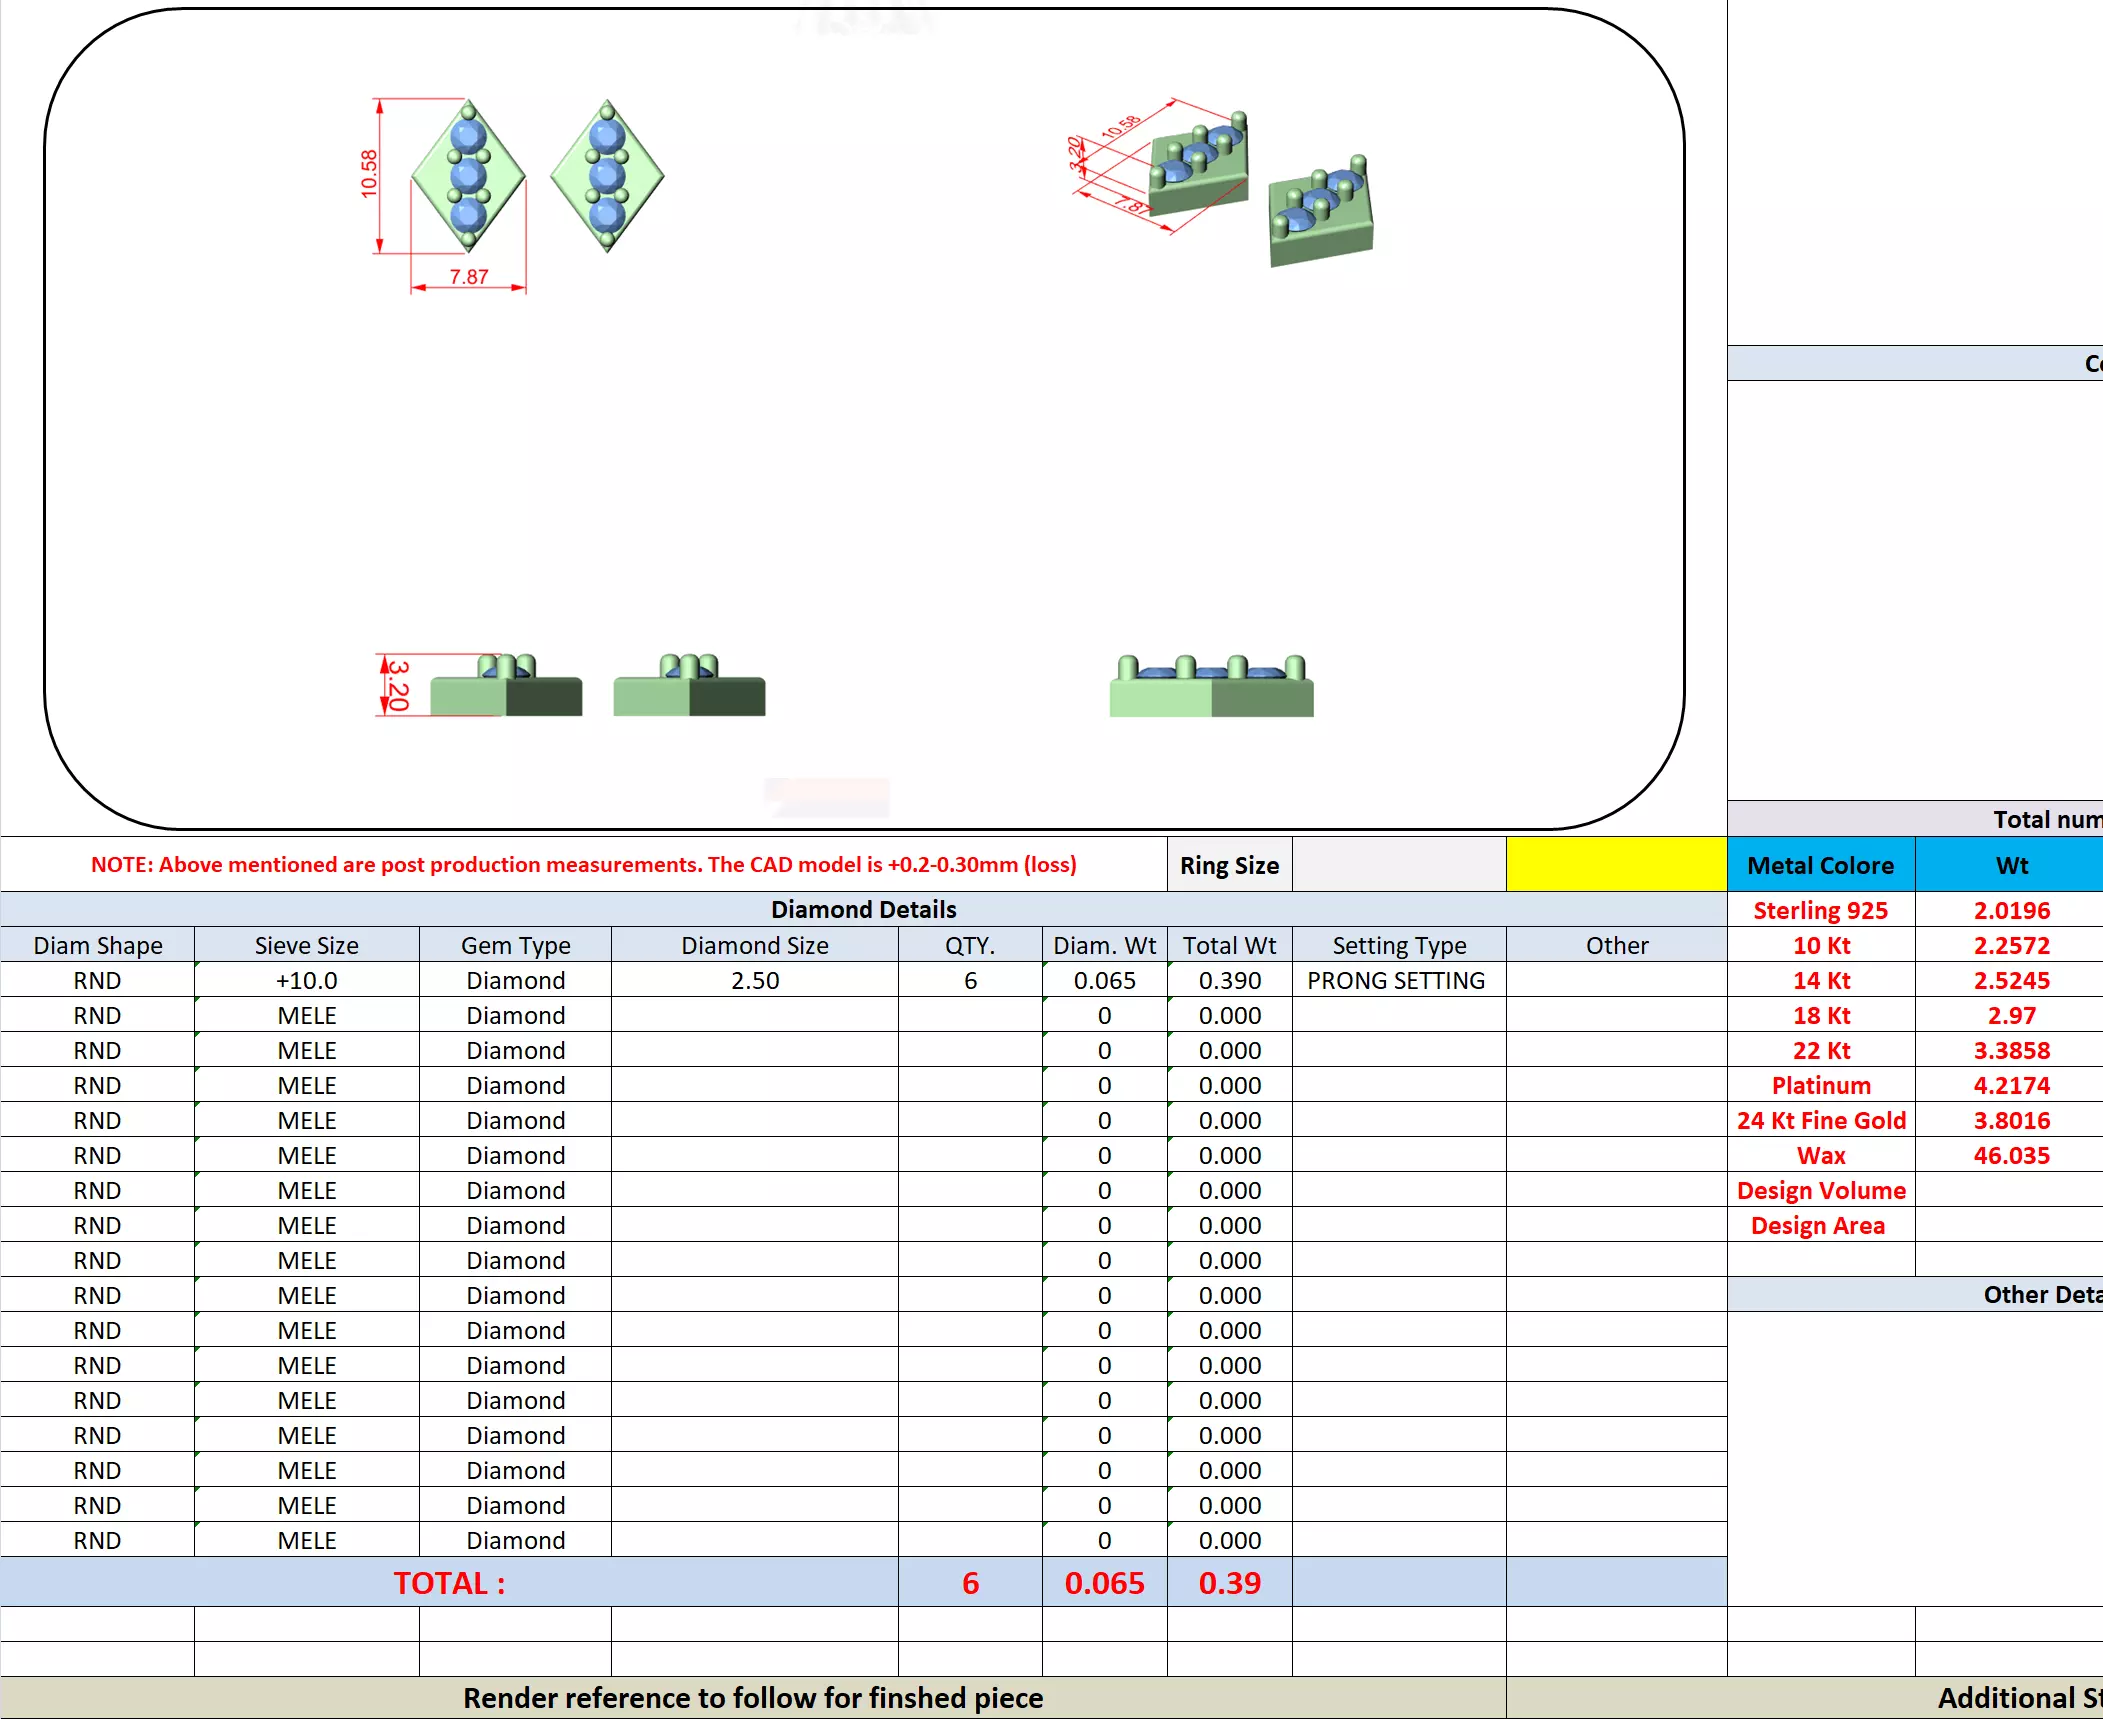Click the empty Ring Size input cell
This screenshot has width=2103, height=1719.
(1398, 865)
